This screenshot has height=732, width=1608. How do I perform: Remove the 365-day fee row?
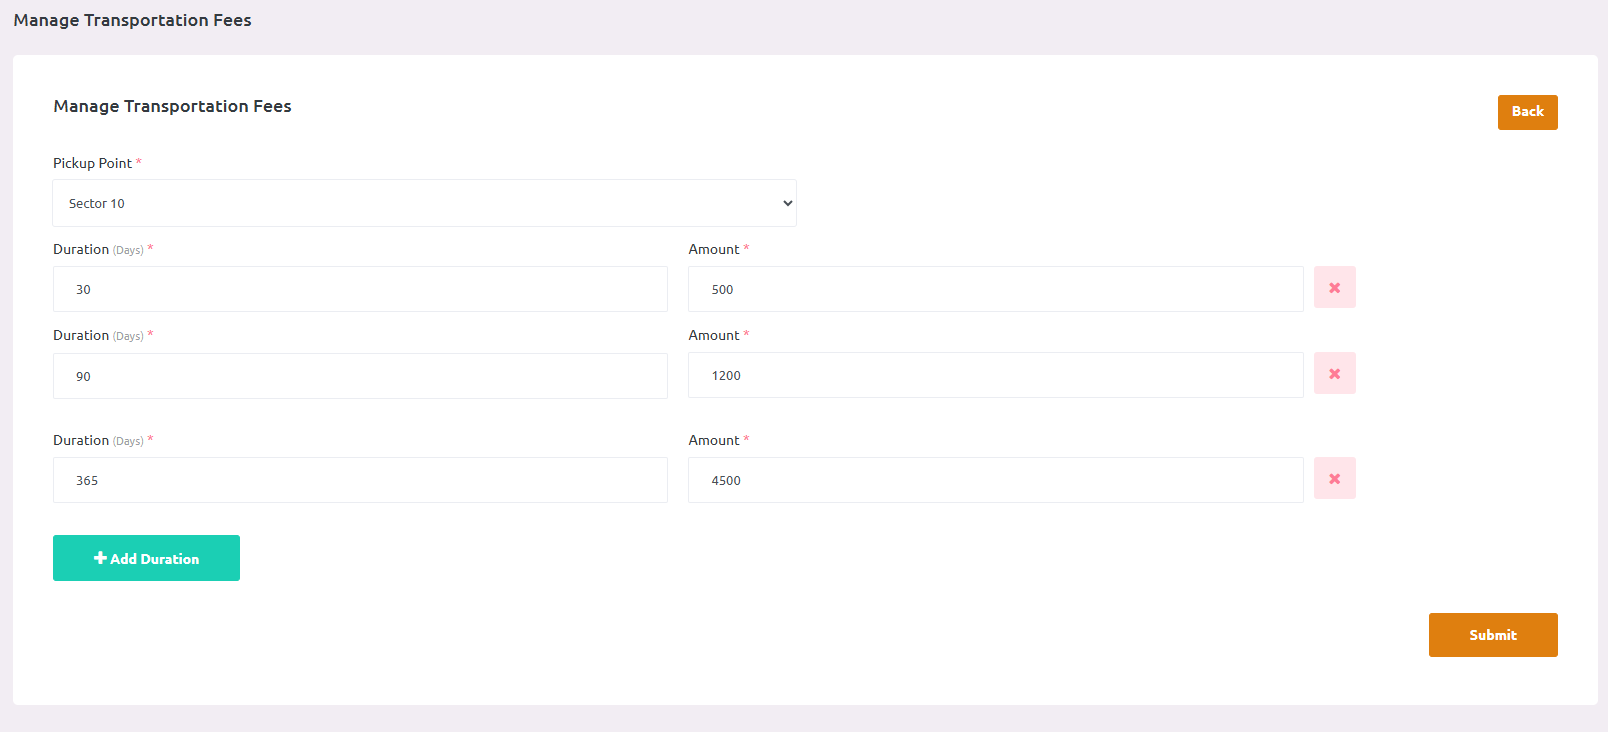1334,479
